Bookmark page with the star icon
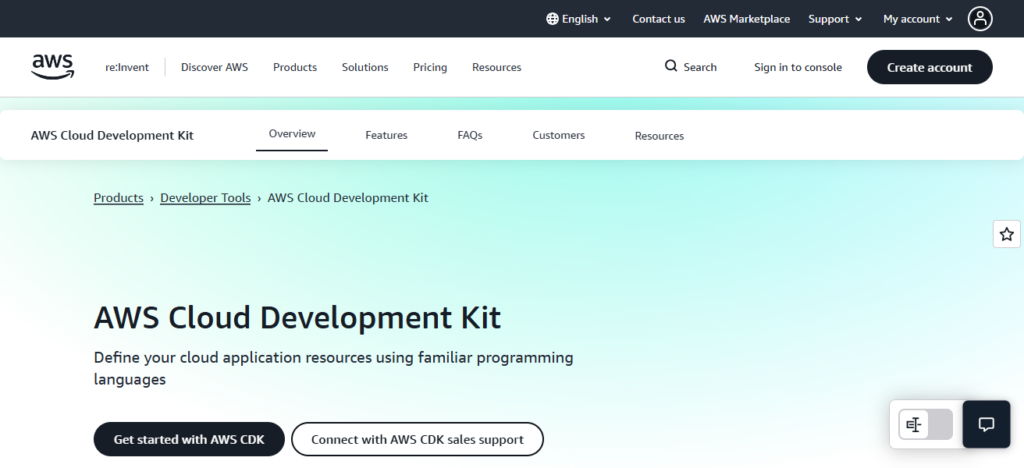1024x468 pixels. (x=1006, y=234)
